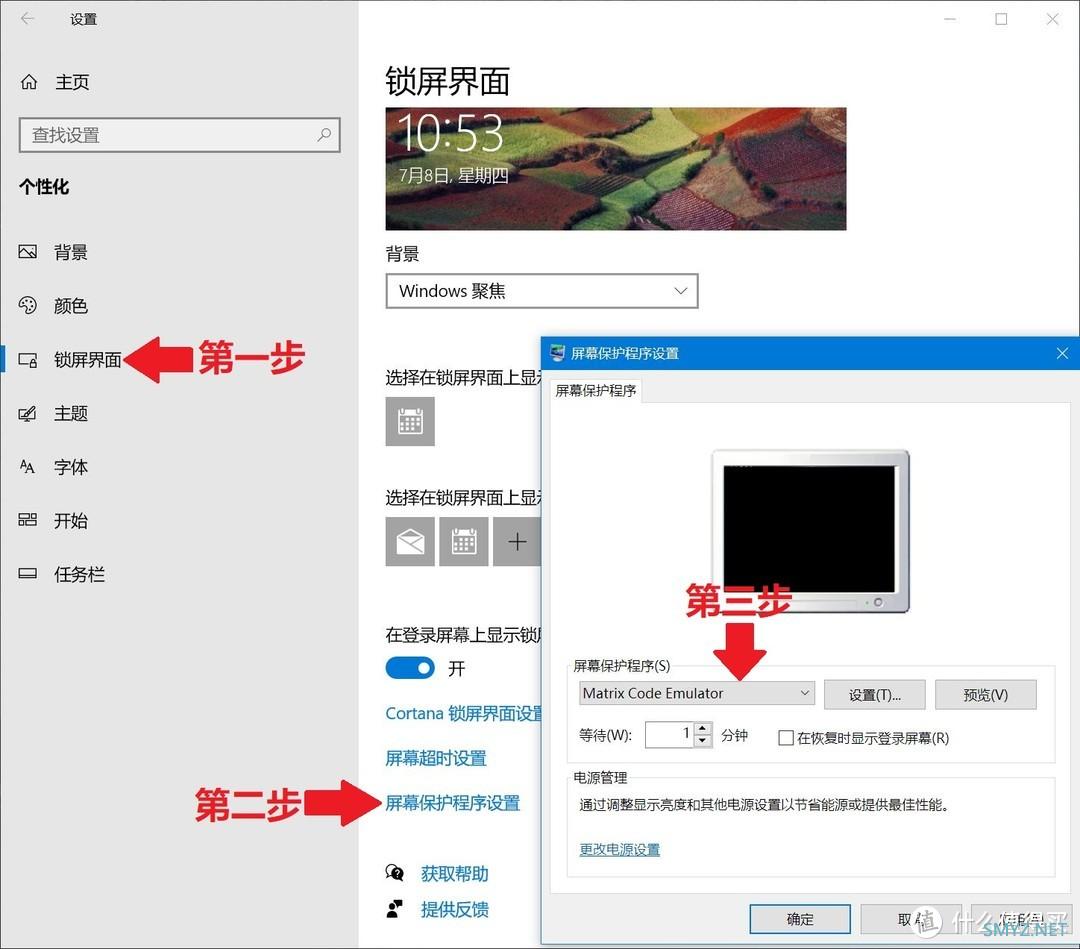Close the 屏幕保护程序设置 dialog

point(1062,353)
